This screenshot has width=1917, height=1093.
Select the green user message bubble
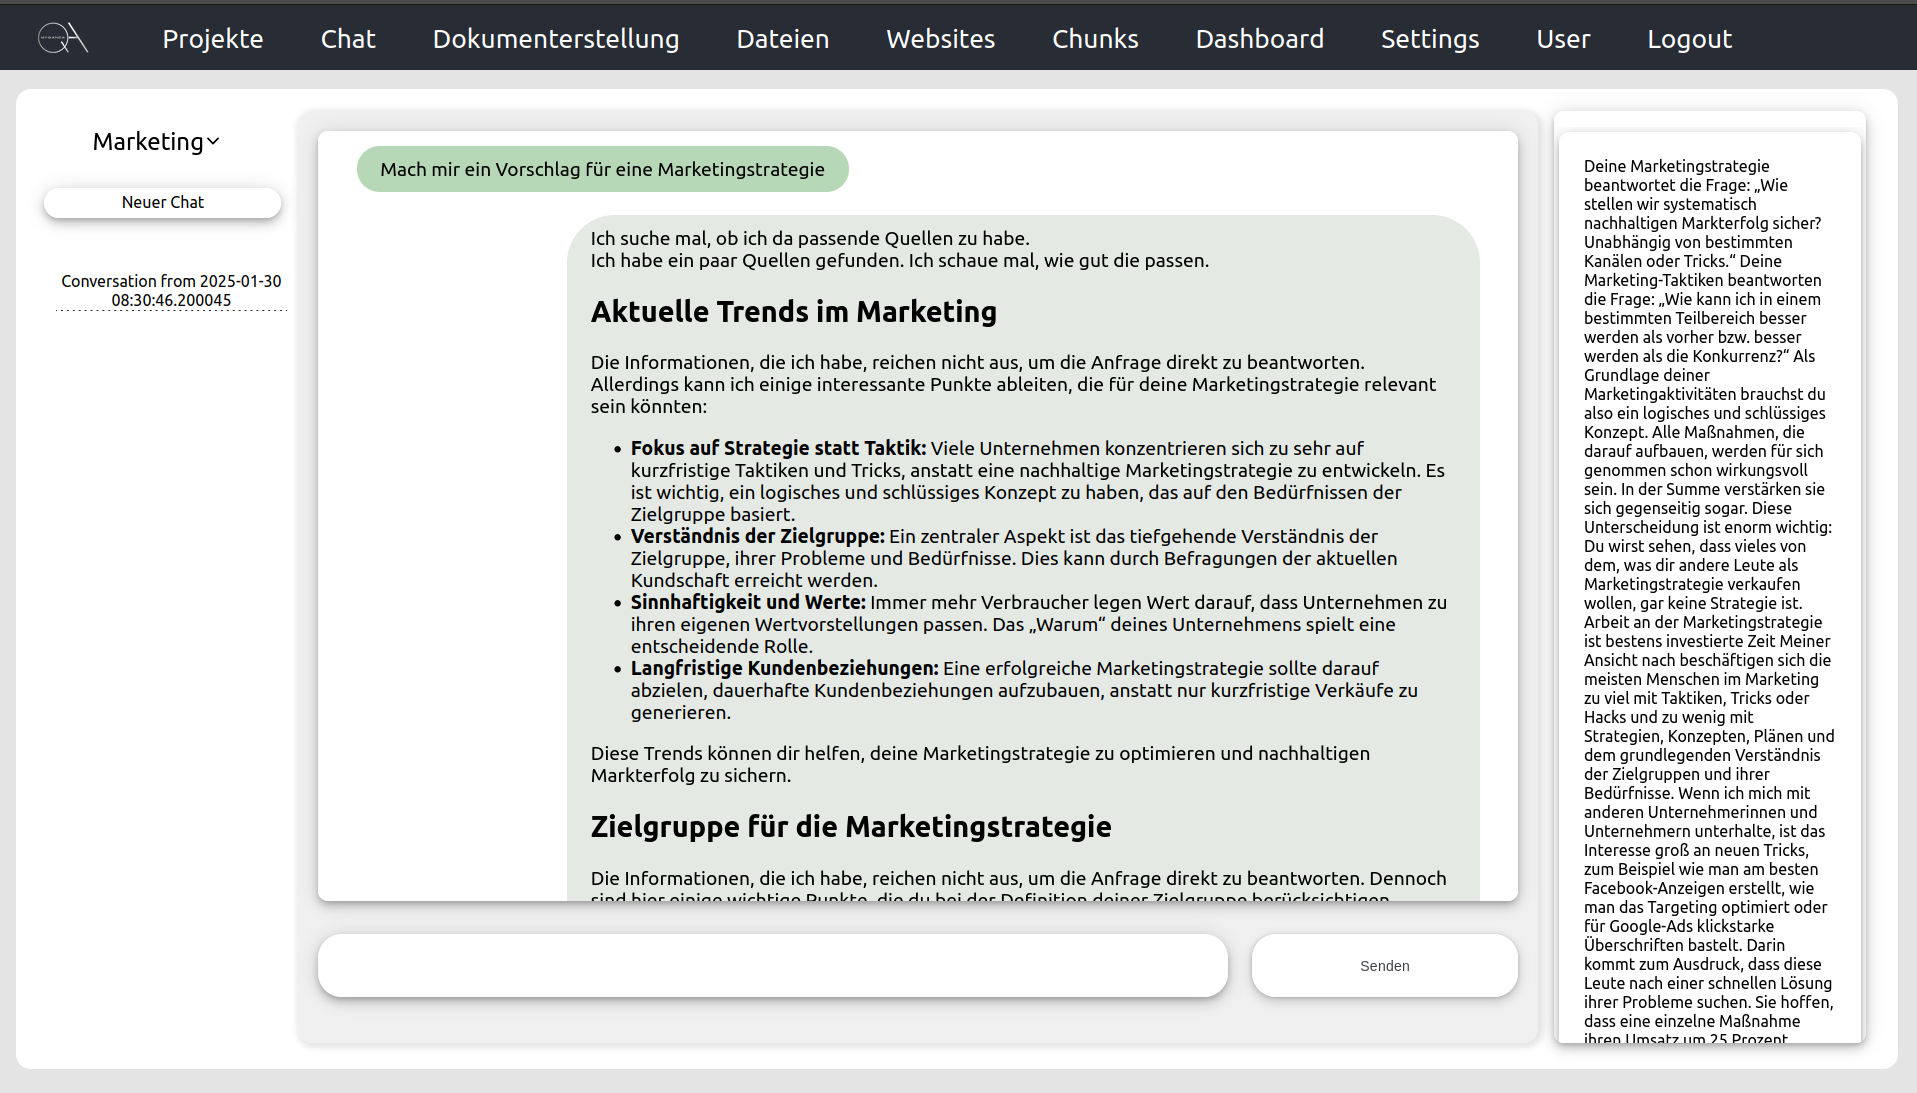602,169
